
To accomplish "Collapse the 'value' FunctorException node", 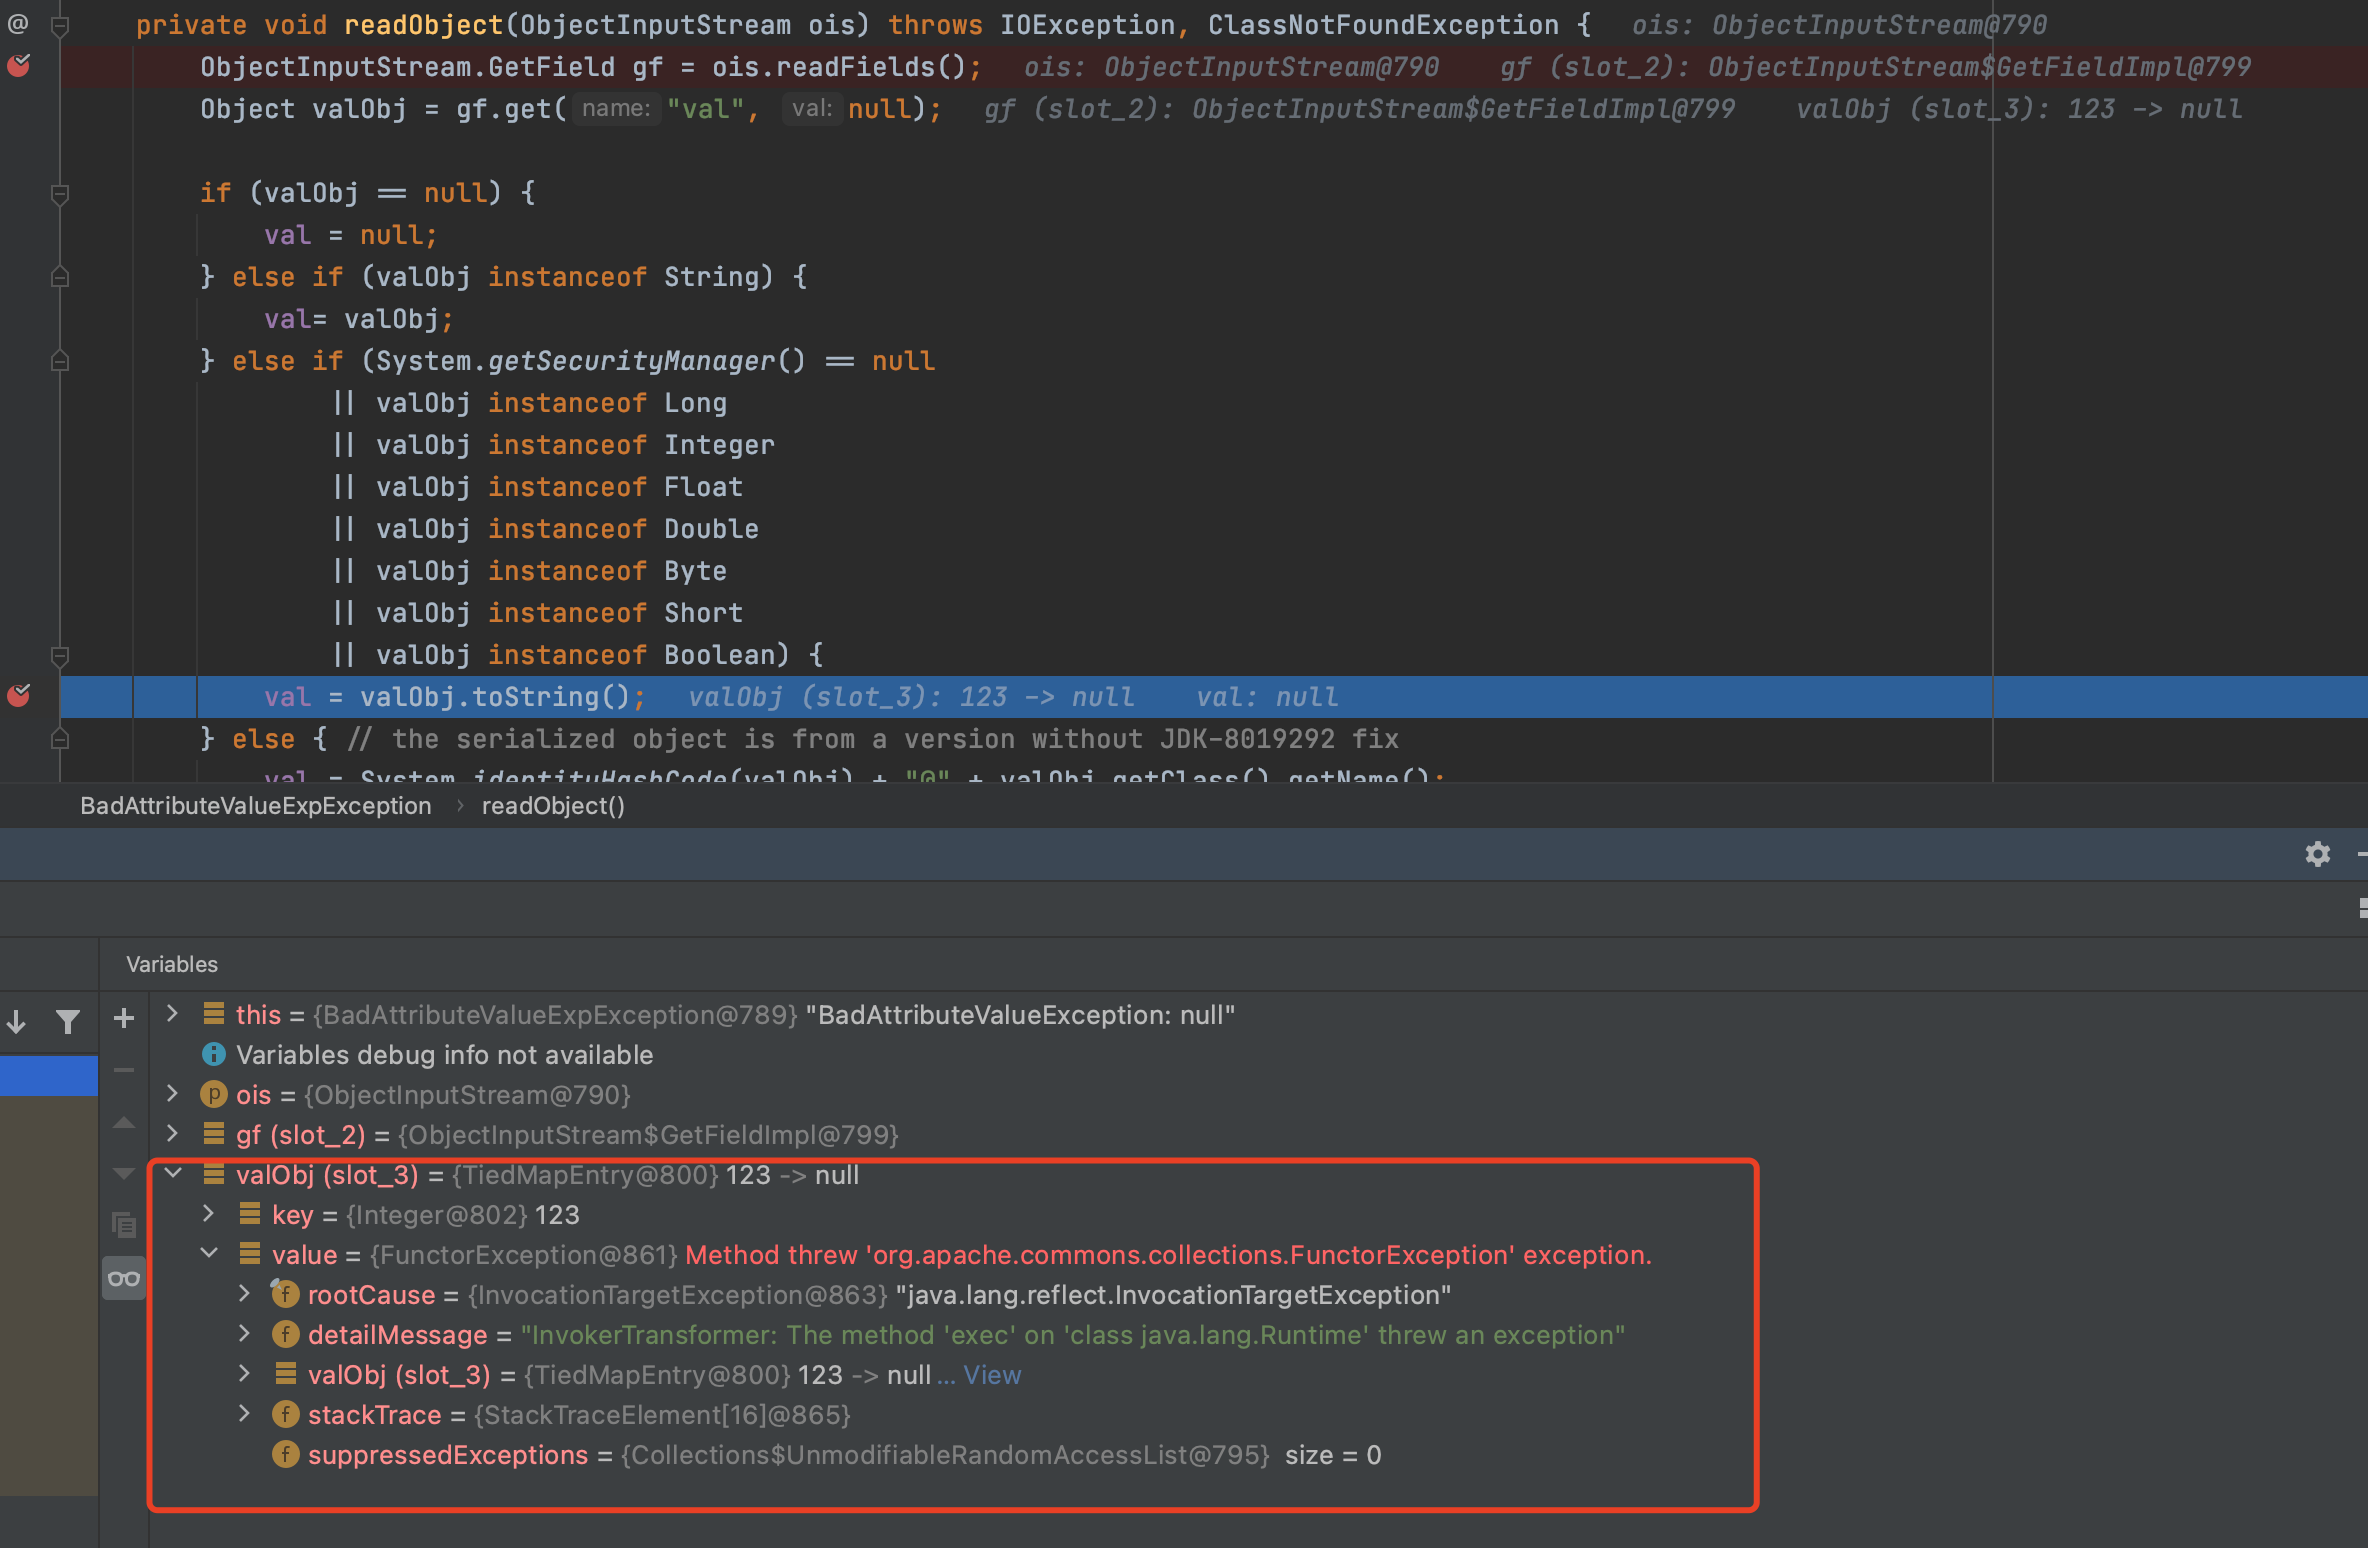I will click(x=209, y=1253).
